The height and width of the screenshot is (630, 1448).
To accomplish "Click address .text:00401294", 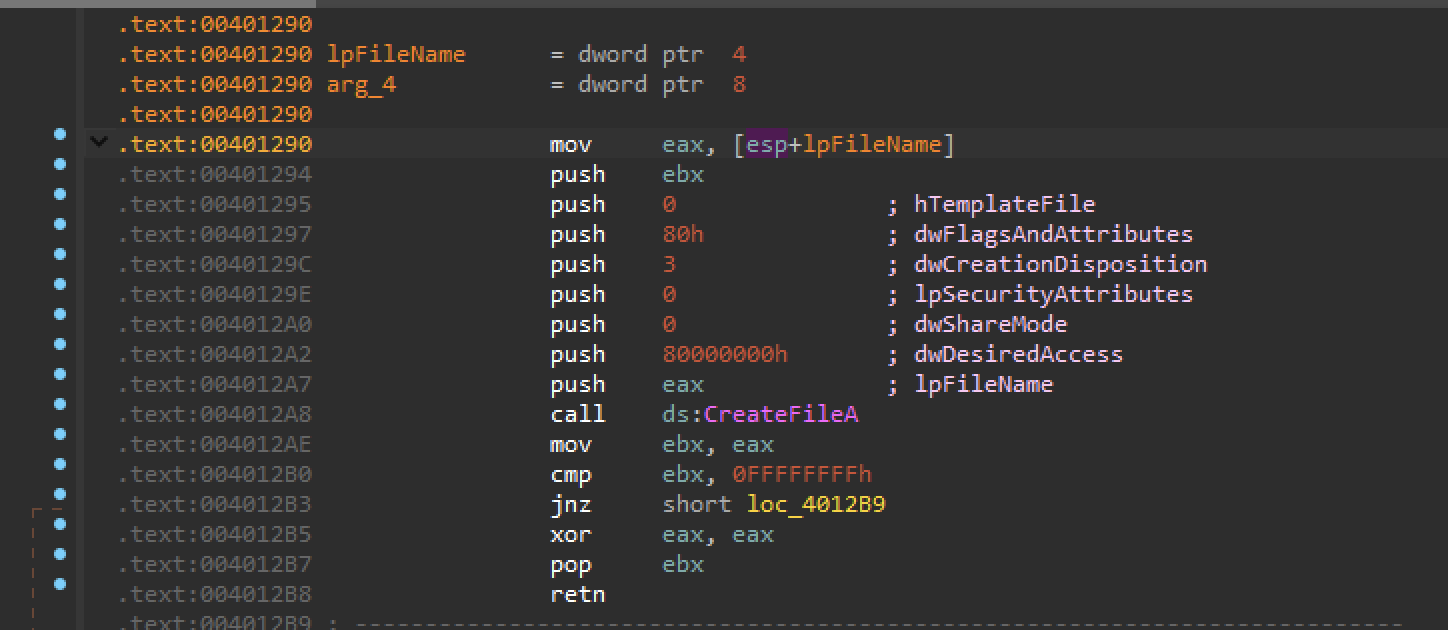I will [215, 174].
